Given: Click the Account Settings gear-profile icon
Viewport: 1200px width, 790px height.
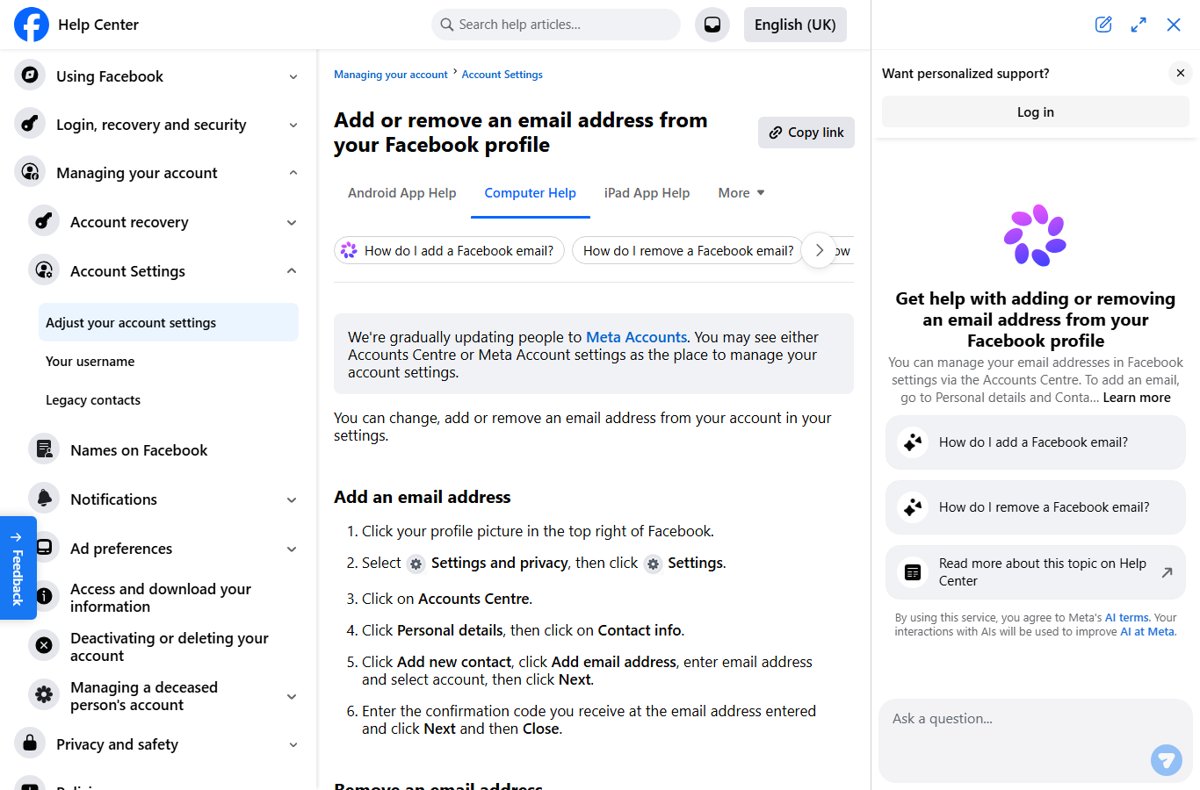Looking at the screenshot, I should tap(44, 271).
